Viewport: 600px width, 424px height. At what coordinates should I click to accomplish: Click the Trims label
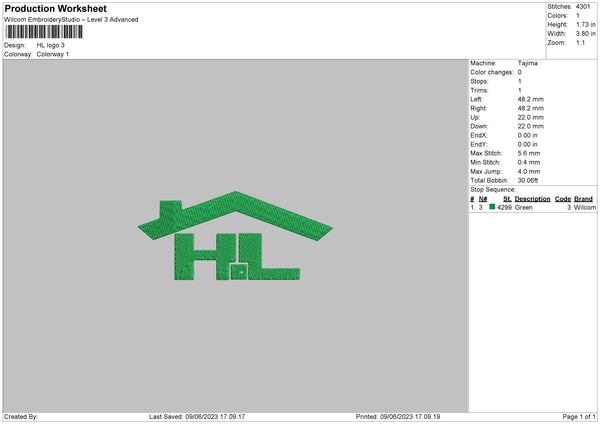[x=479, y=90]
